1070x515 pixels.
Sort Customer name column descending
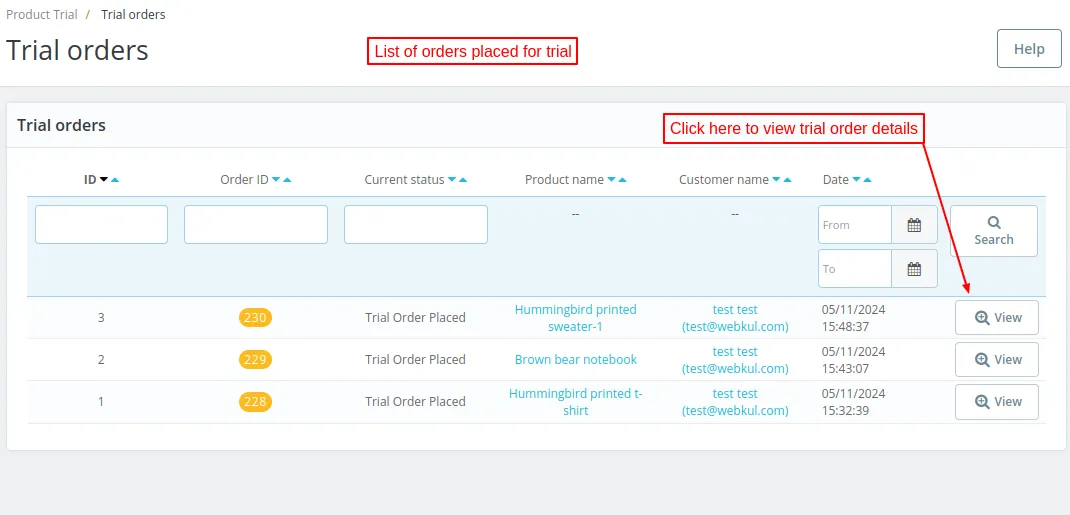(x=777, y=180)
